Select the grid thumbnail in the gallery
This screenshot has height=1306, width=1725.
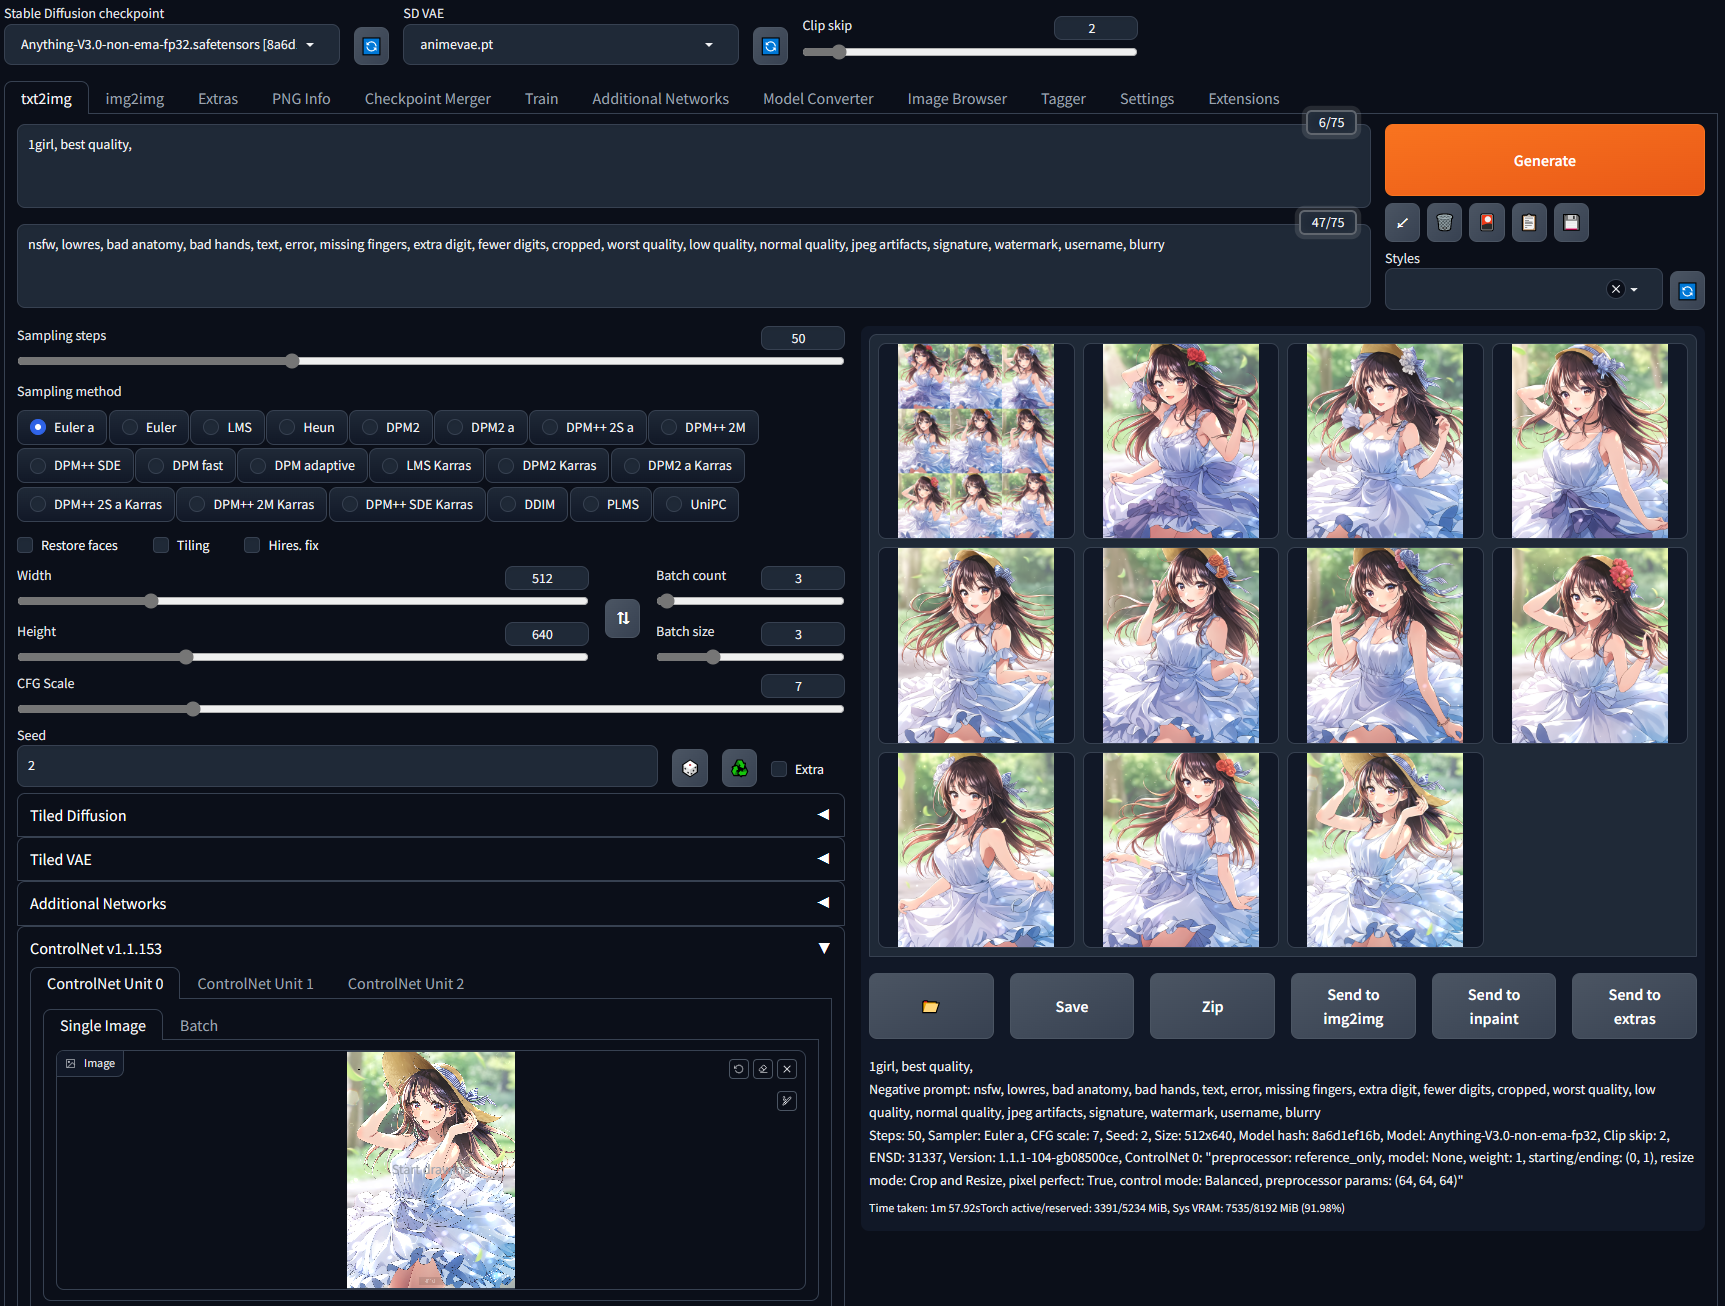[976, 440]
